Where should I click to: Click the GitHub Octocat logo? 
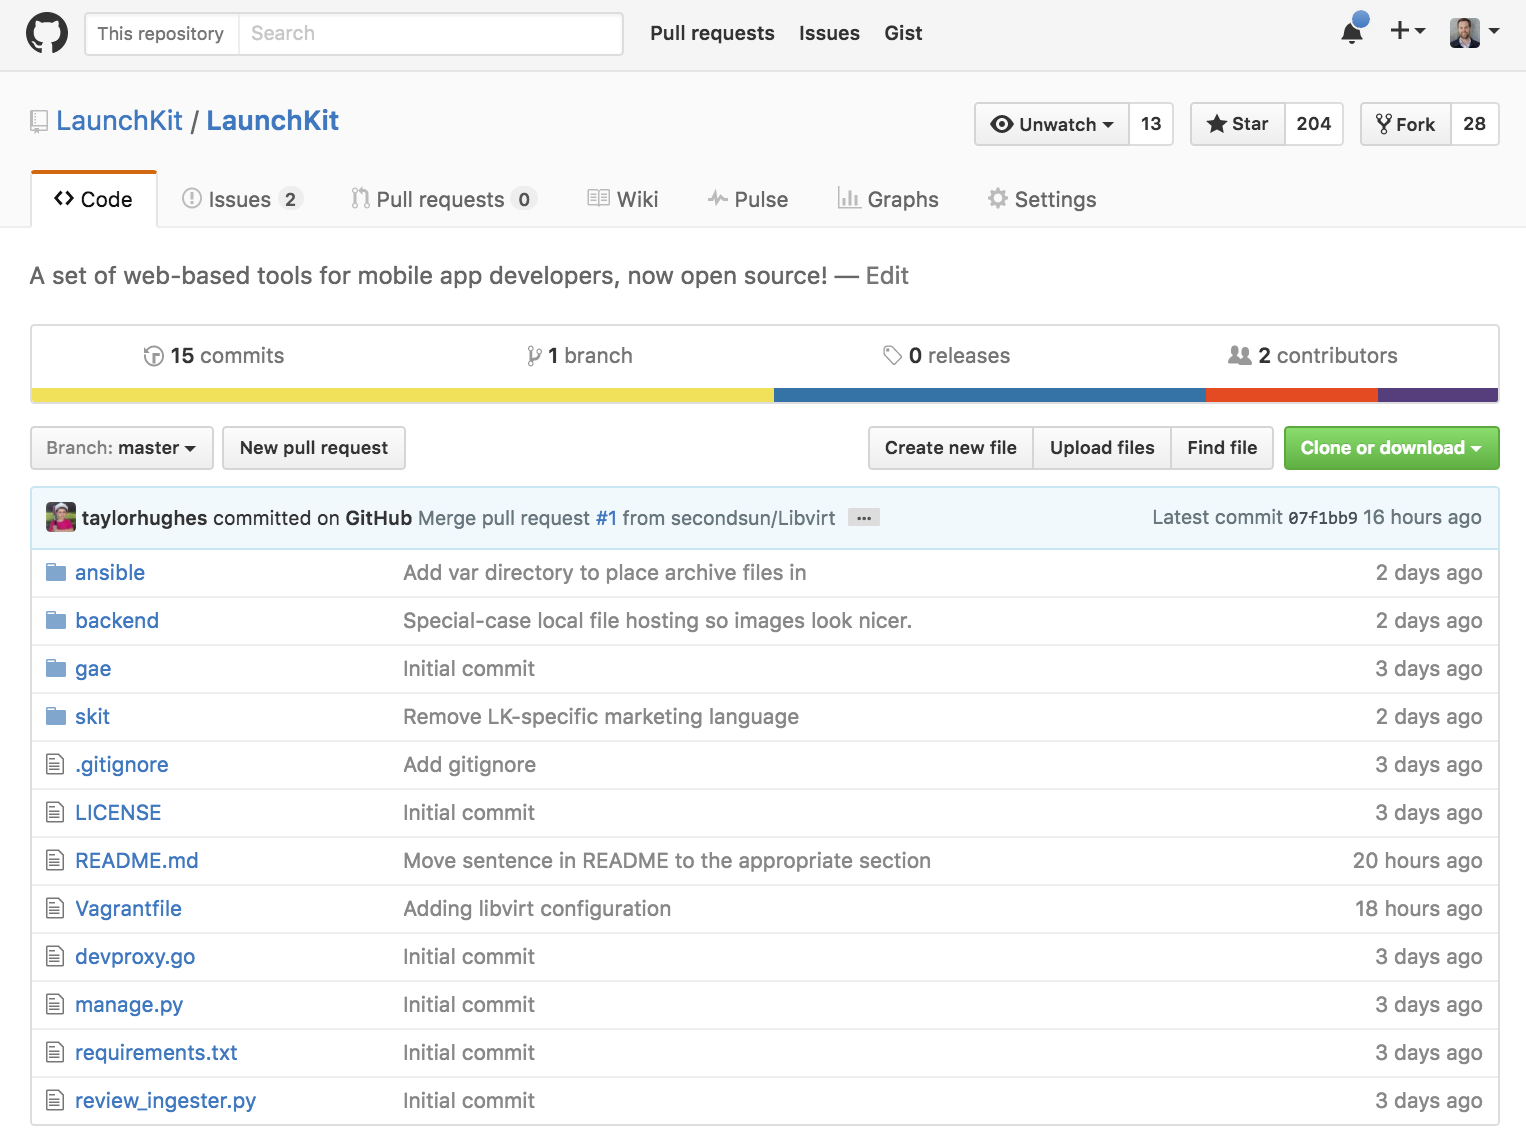[47, 33]
